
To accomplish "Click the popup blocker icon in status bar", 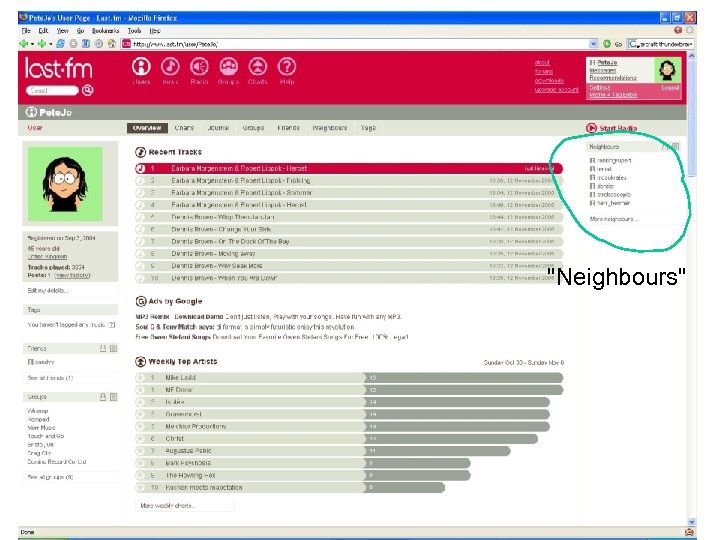I will pyautogui.click(x=689, y=532).
